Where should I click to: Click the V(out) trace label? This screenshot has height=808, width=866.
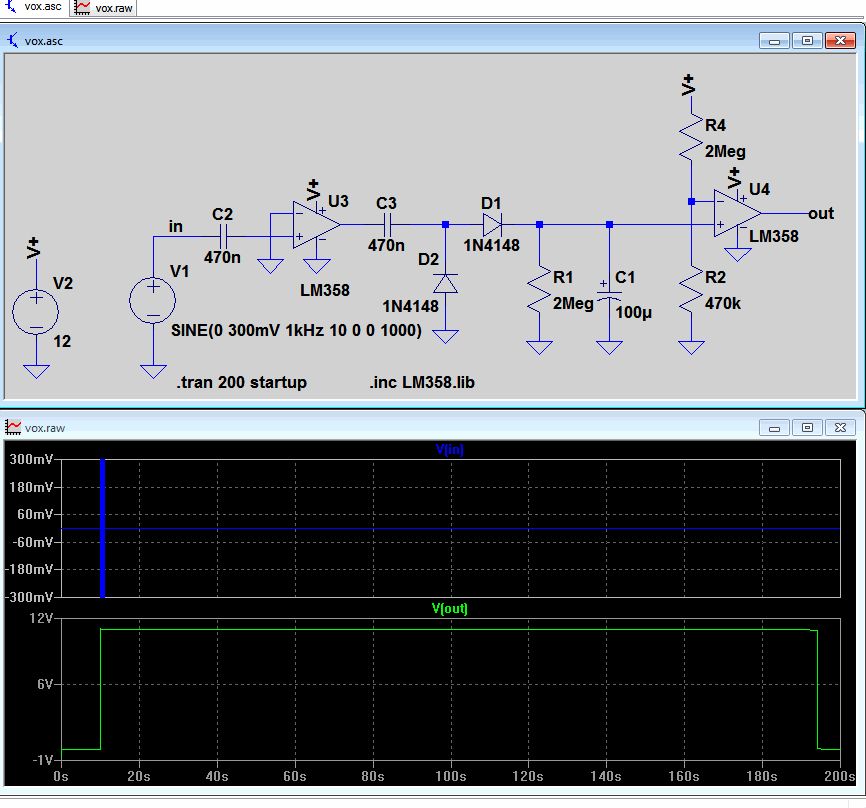(449, 608)
